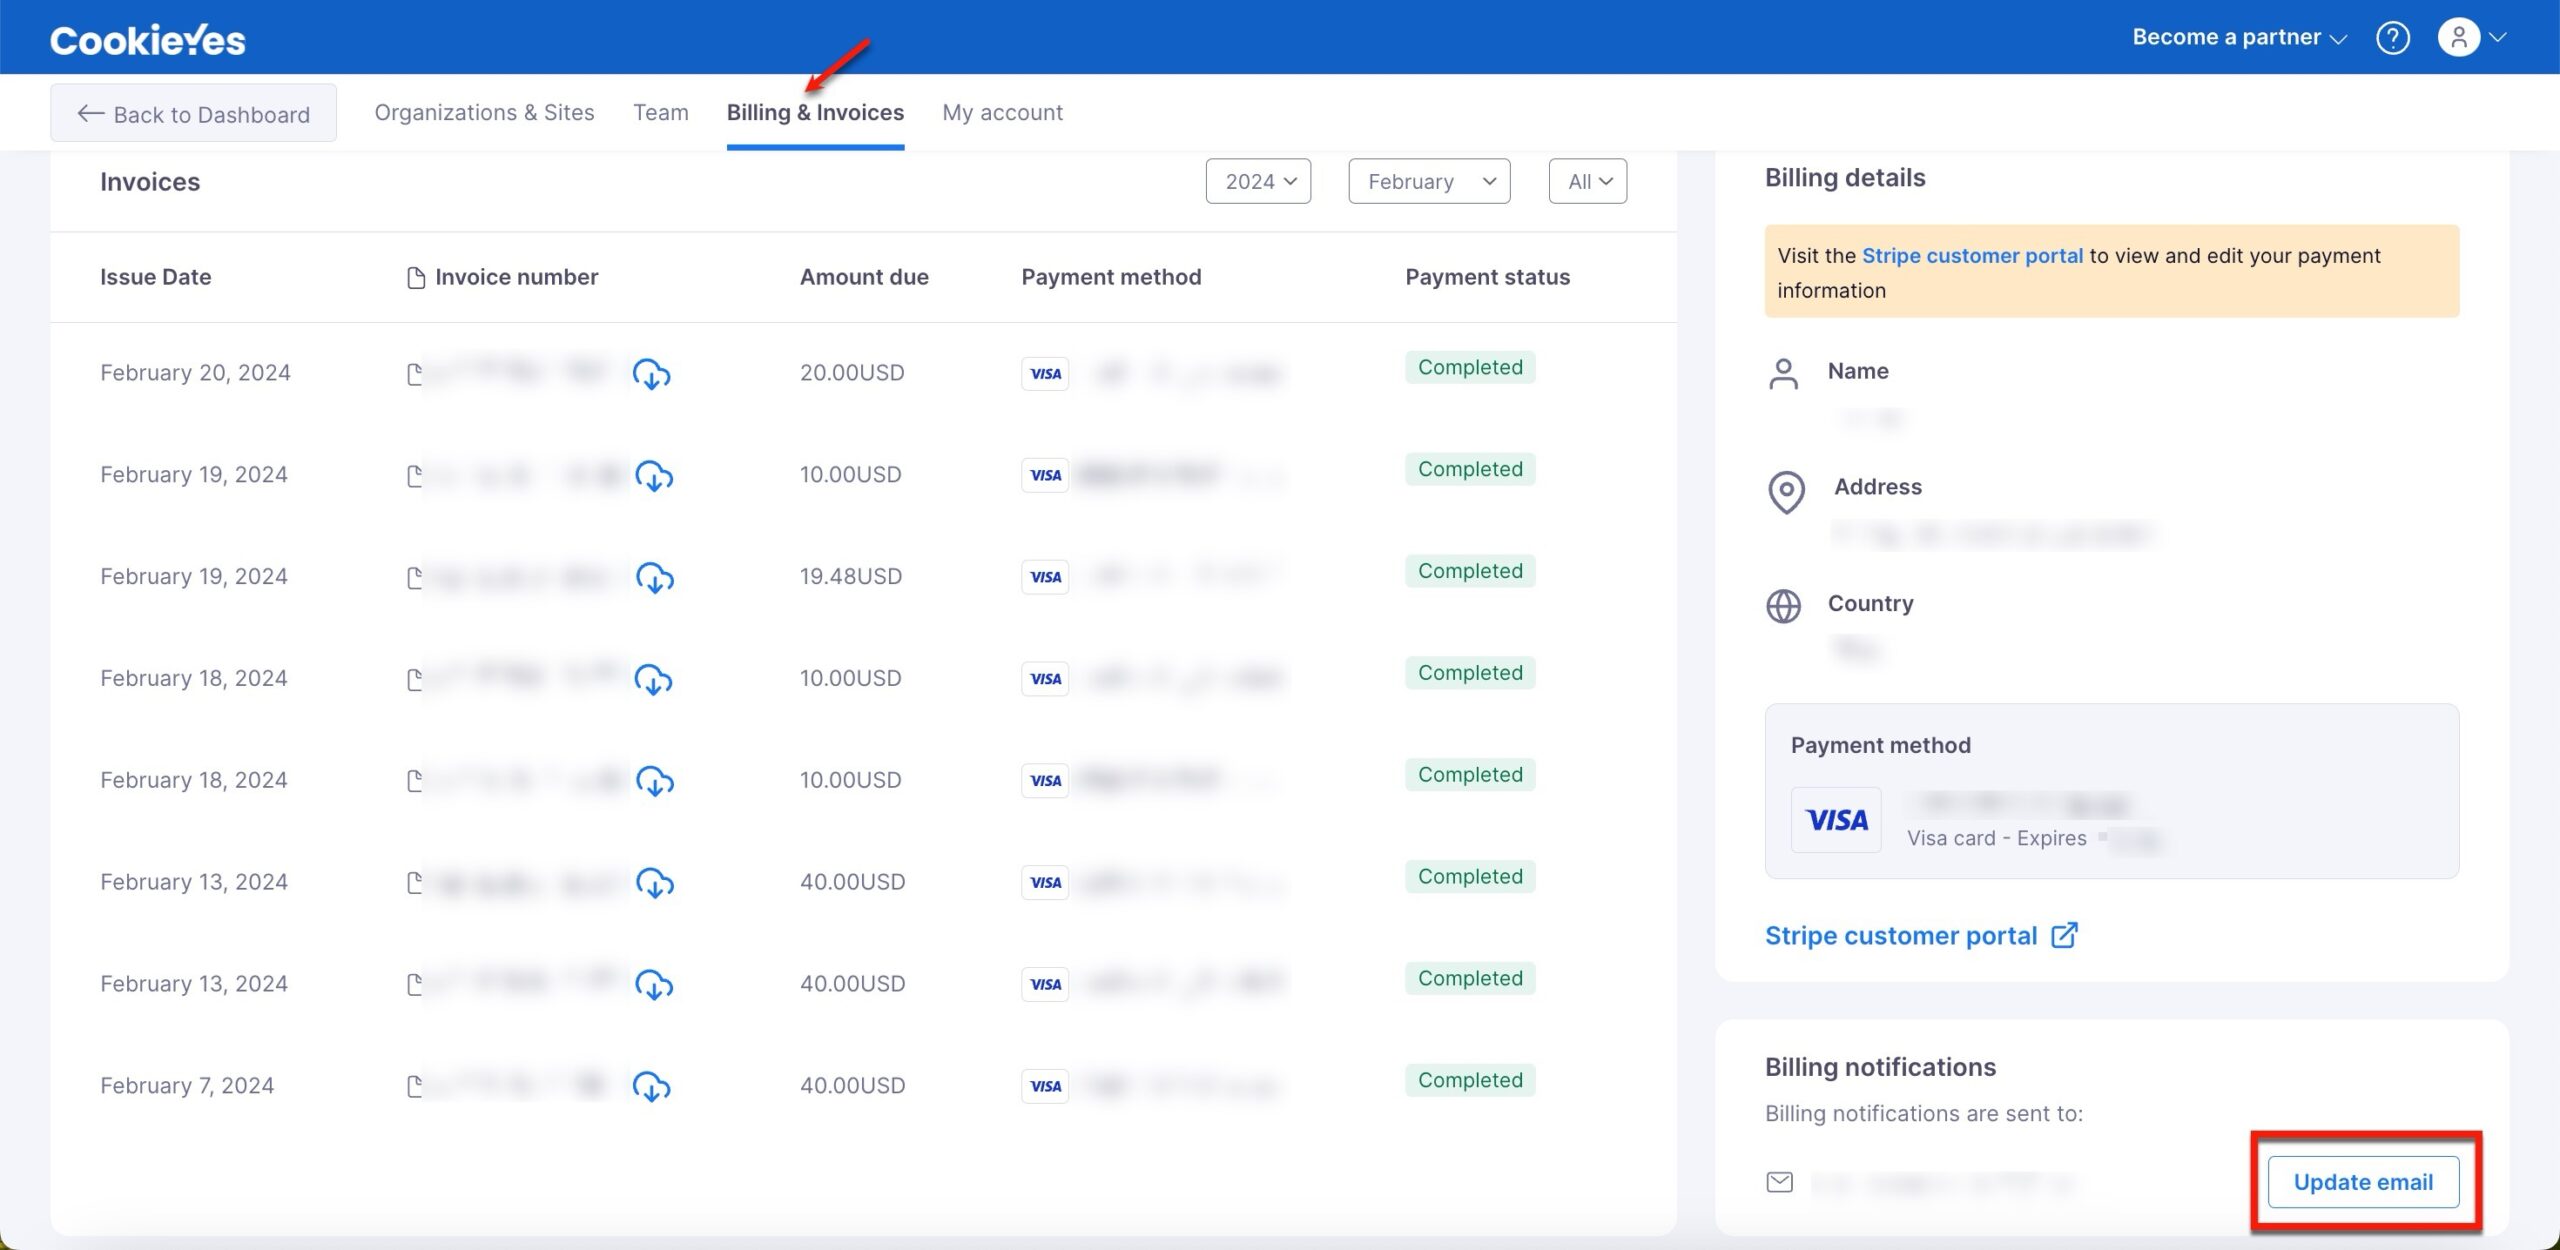Click the envelope icon under Billing notifications
This screenshot has width=2560, height=1250.
click(1779, 1182)
